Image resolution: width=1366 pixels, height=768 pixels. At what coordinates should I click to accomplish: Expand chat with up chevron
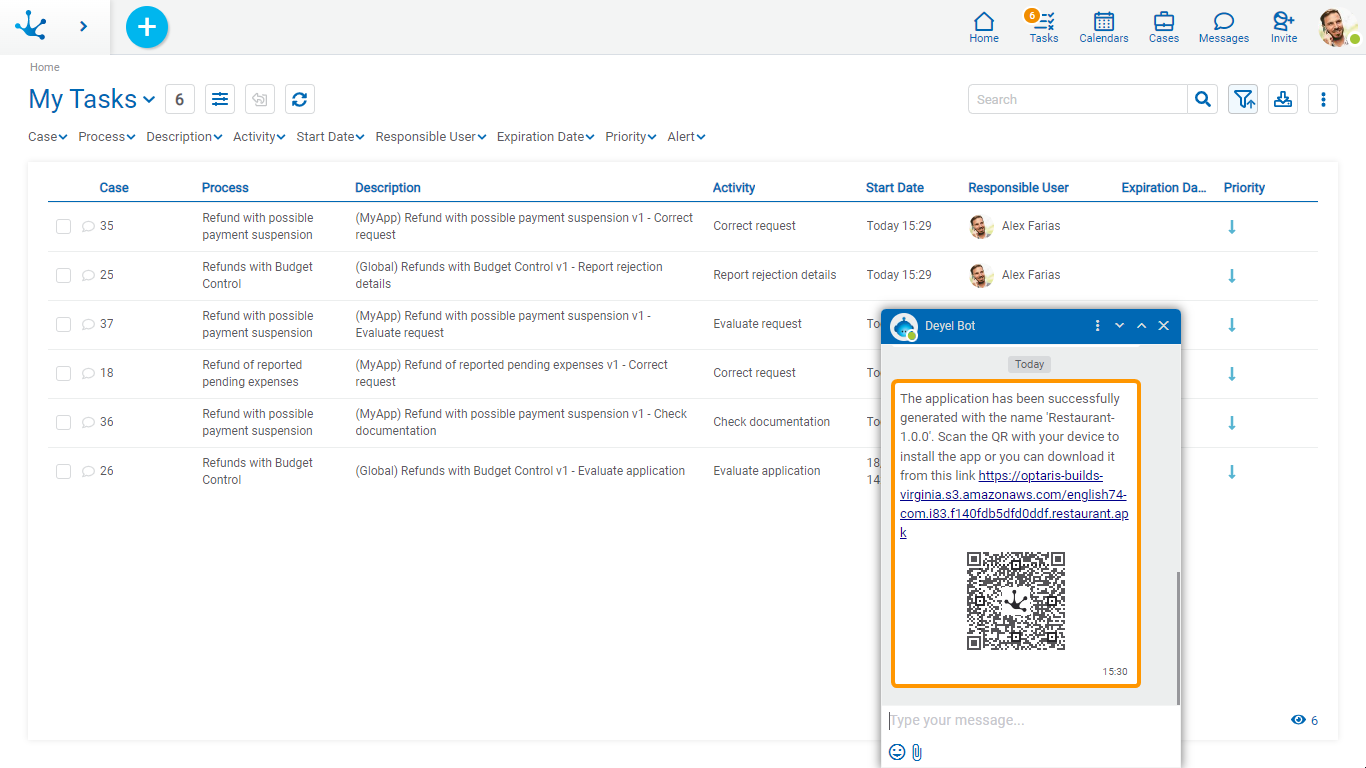[x=1142, y=326]
